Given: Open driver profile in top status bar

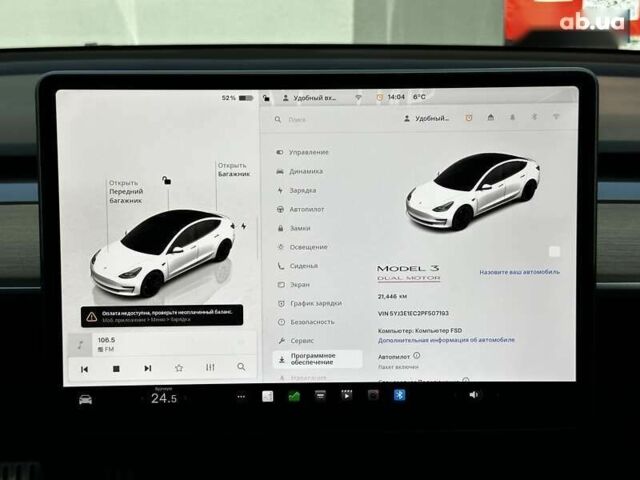Looking at the screenshot, I should 309,98.
